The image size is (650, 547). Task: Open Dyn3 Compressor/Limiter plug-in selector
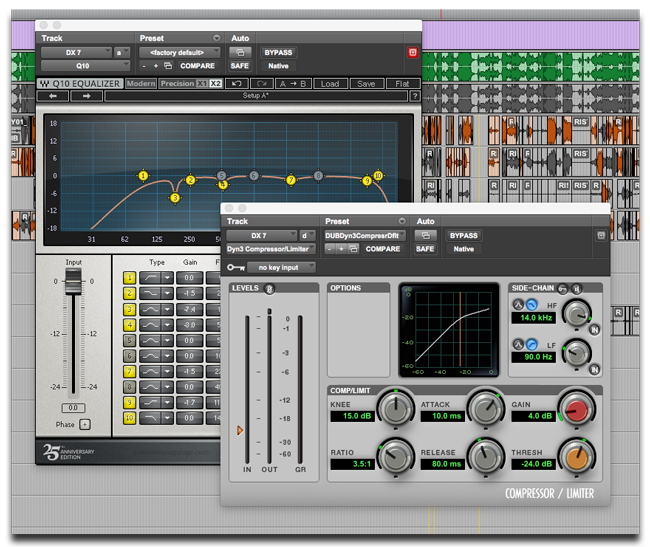271,249
